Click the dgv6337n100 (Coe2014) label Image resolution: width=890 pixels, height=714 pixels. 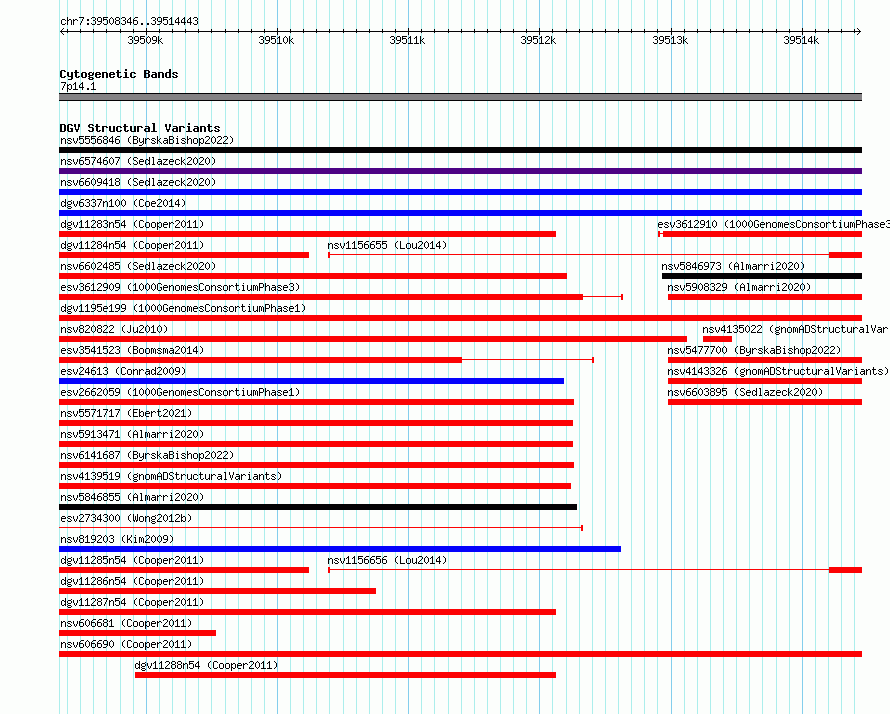tap(123, 203)
